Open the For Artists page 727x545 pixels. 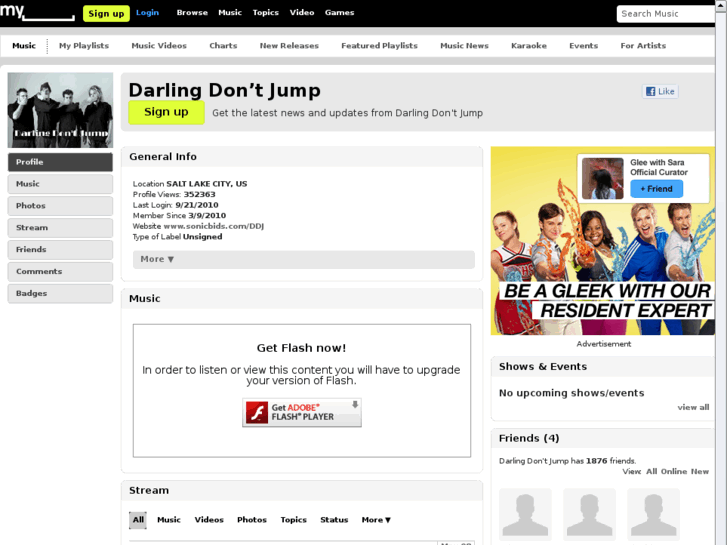click(x=643, y=45)
